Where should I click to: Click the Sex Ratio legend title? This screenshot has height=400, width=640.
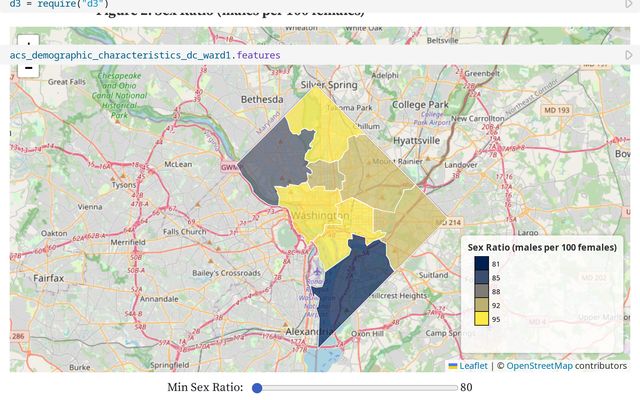(x=541, y=246)
